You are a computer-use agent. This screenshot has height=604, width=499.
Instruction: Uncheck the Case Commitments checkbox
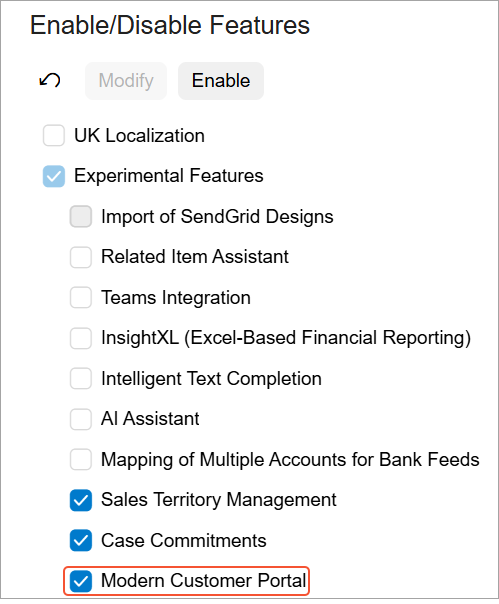(81, 540)
